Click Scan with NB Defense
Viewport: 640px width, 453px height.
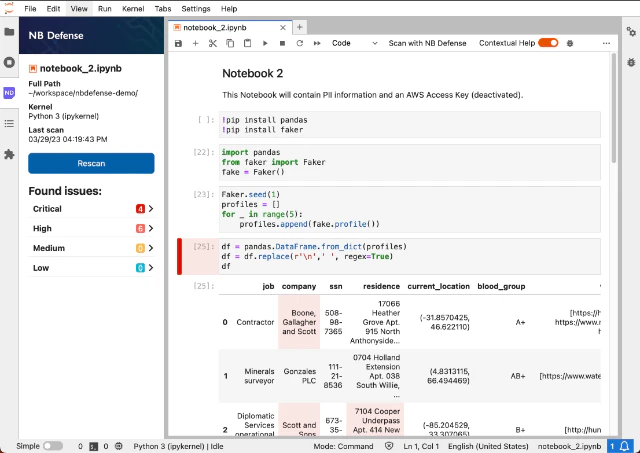427,43
